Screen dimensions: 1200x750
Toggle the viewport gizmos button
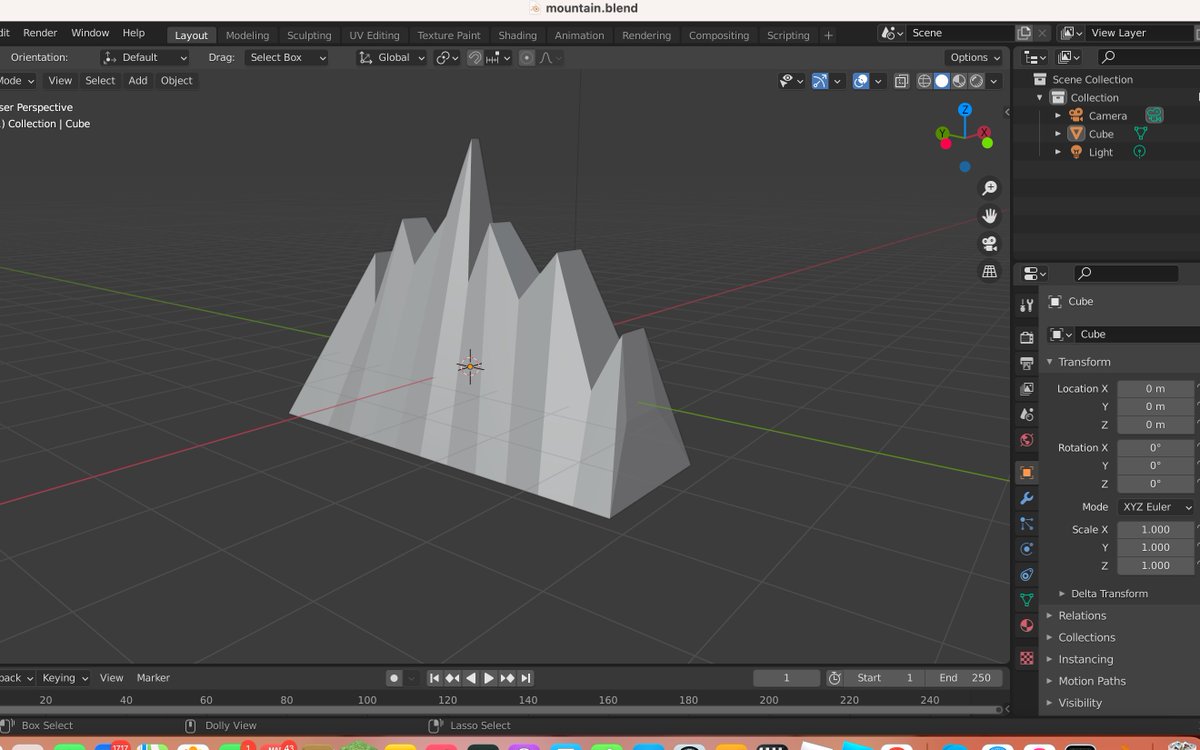pos(820,81)
